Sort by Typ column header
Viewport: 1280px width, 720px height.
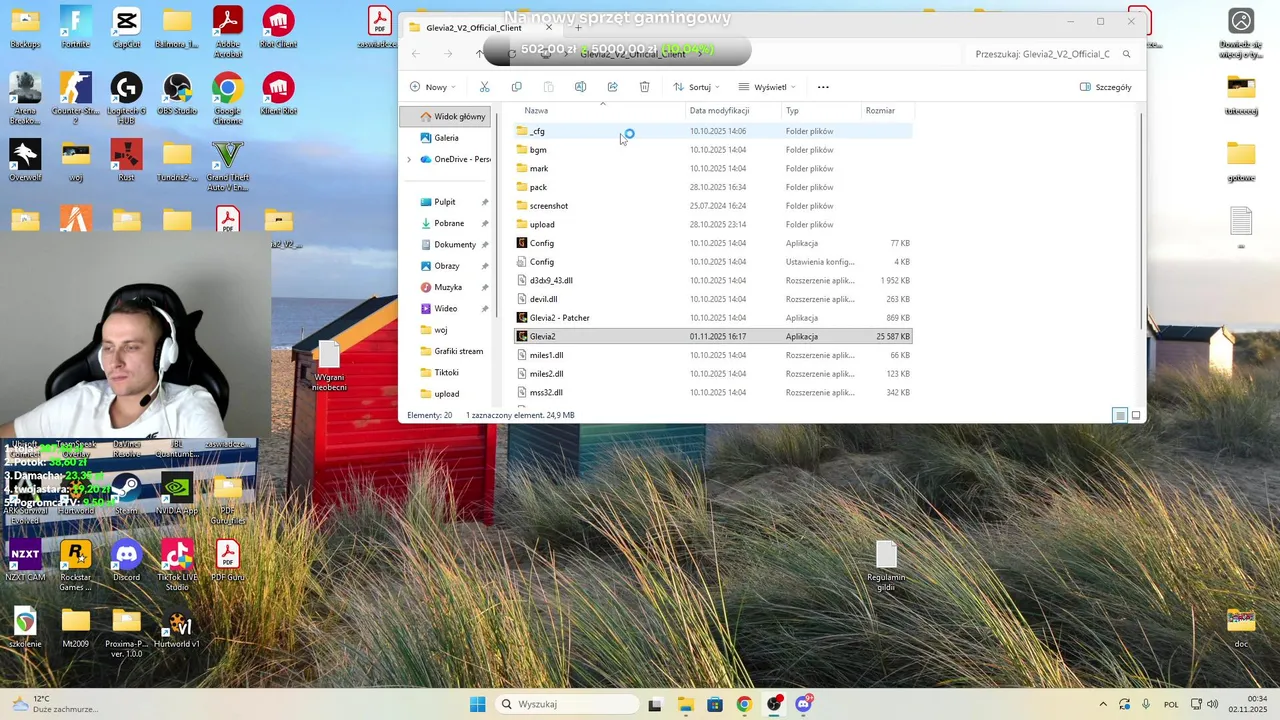792,111
